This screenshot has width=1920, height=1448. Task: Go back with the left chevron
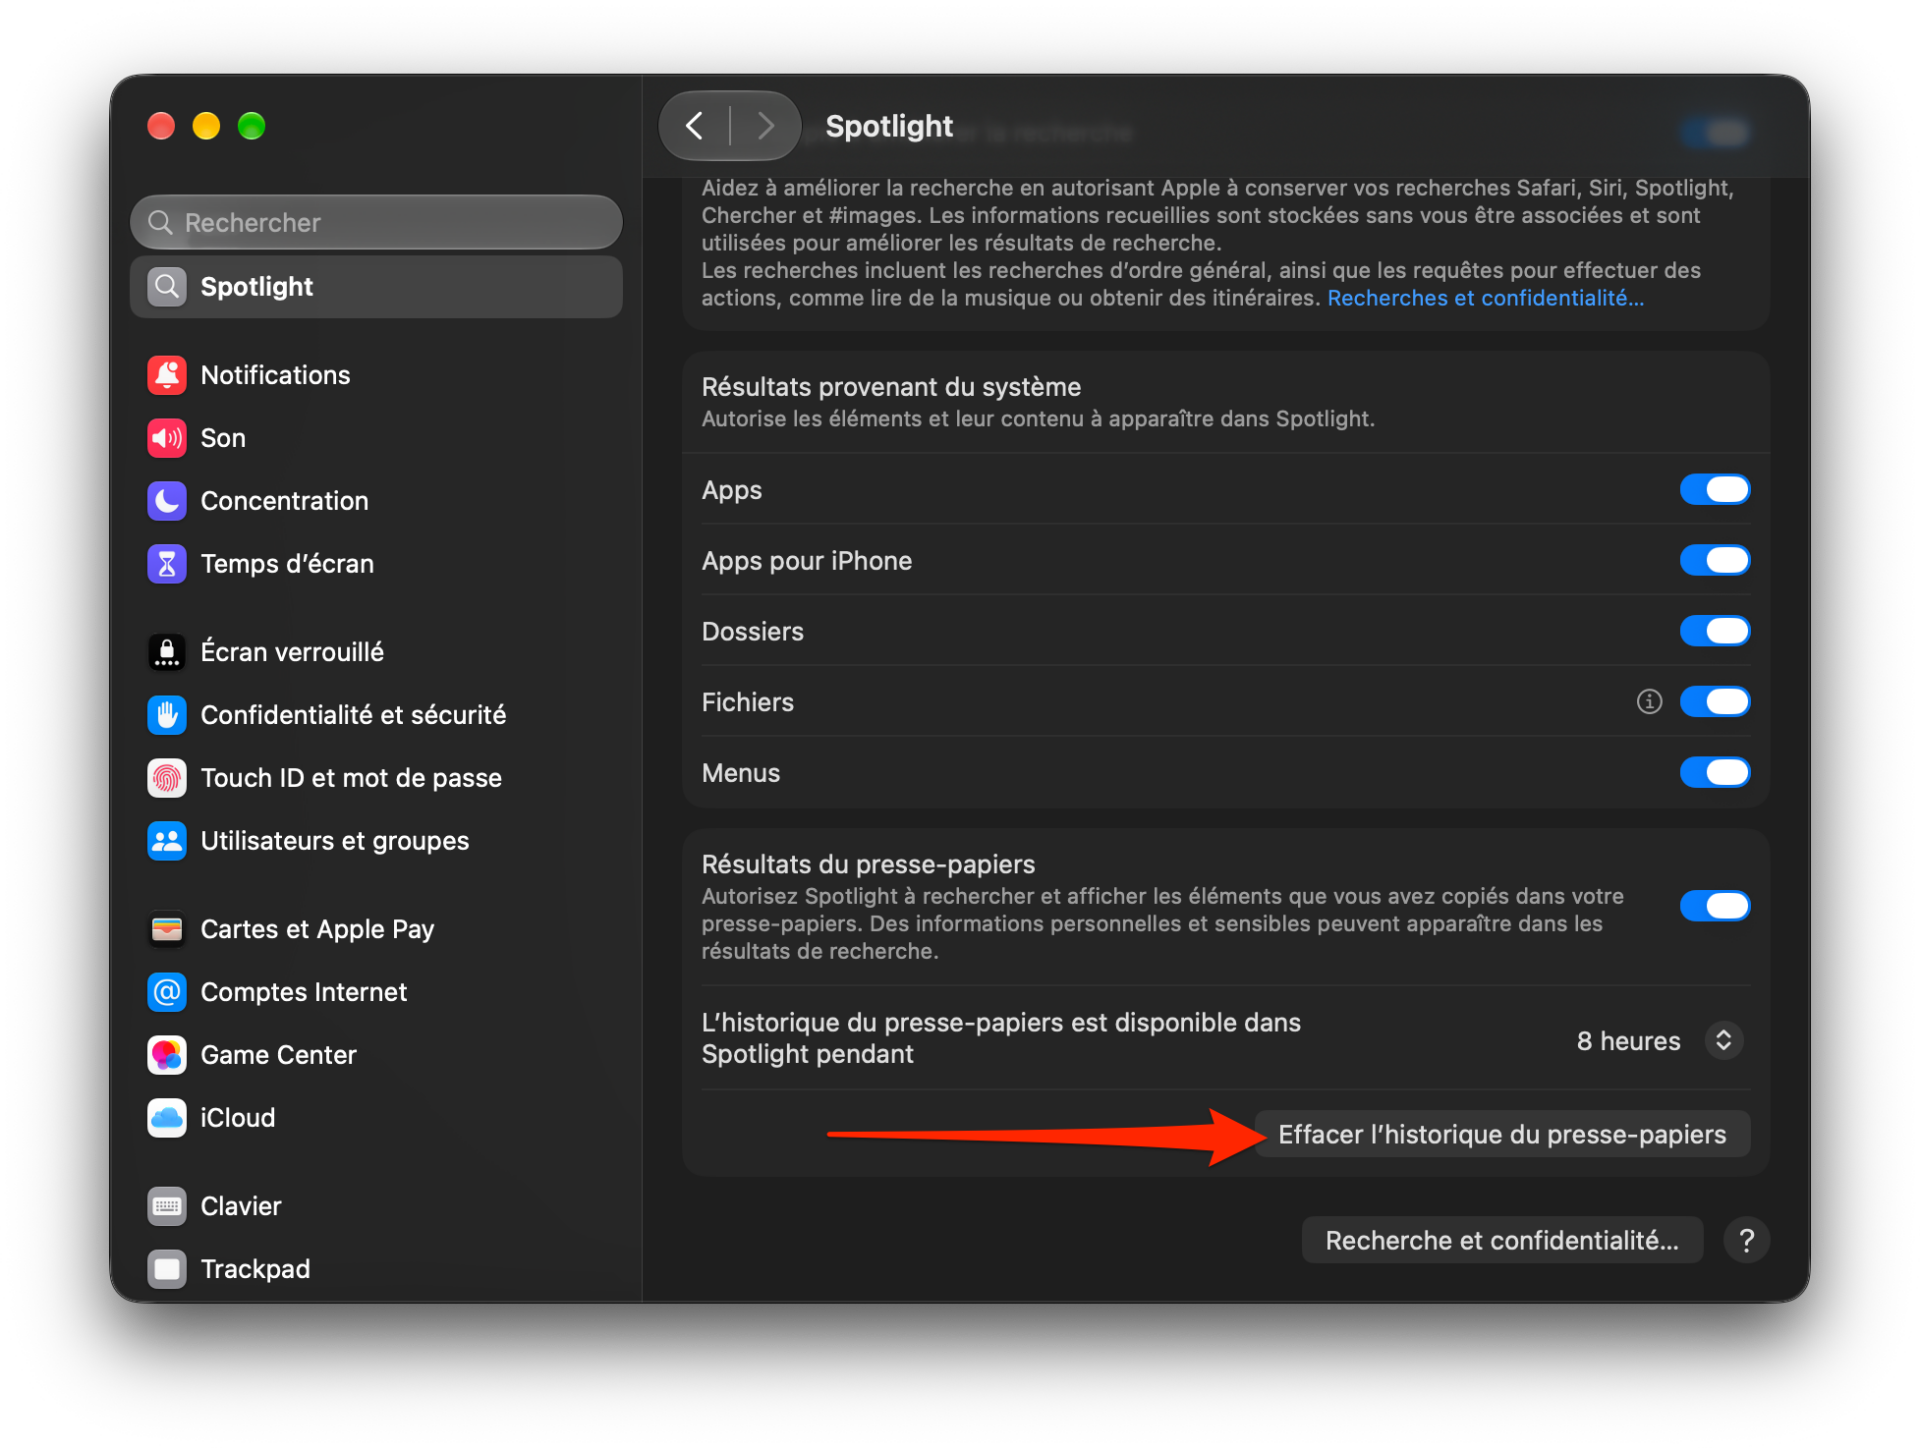[x=695, y=126]
